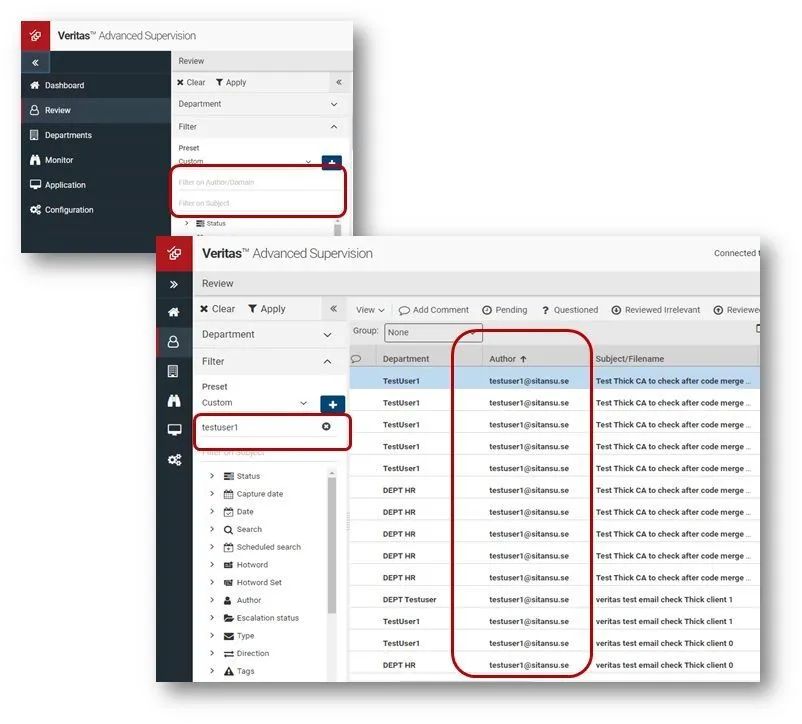Mark item as Reviewed Irrelevant
802x724 pixels.
click(x=656, y=310)
